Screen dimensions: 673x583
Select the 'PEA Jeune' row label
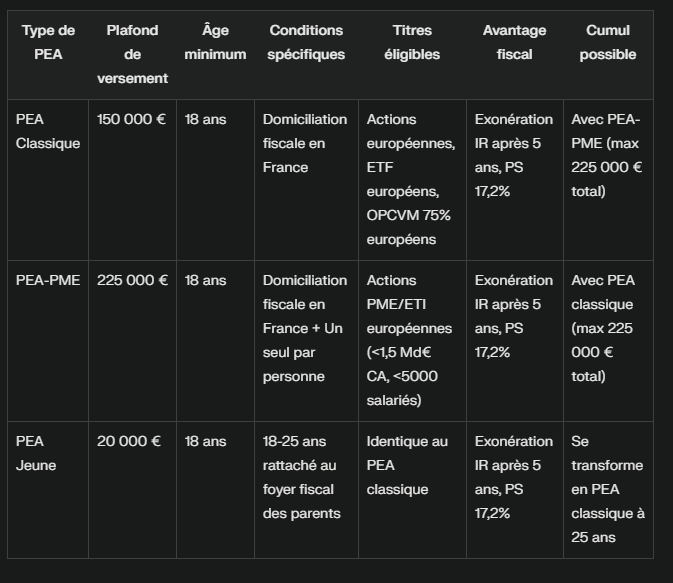tap(48, 490)
